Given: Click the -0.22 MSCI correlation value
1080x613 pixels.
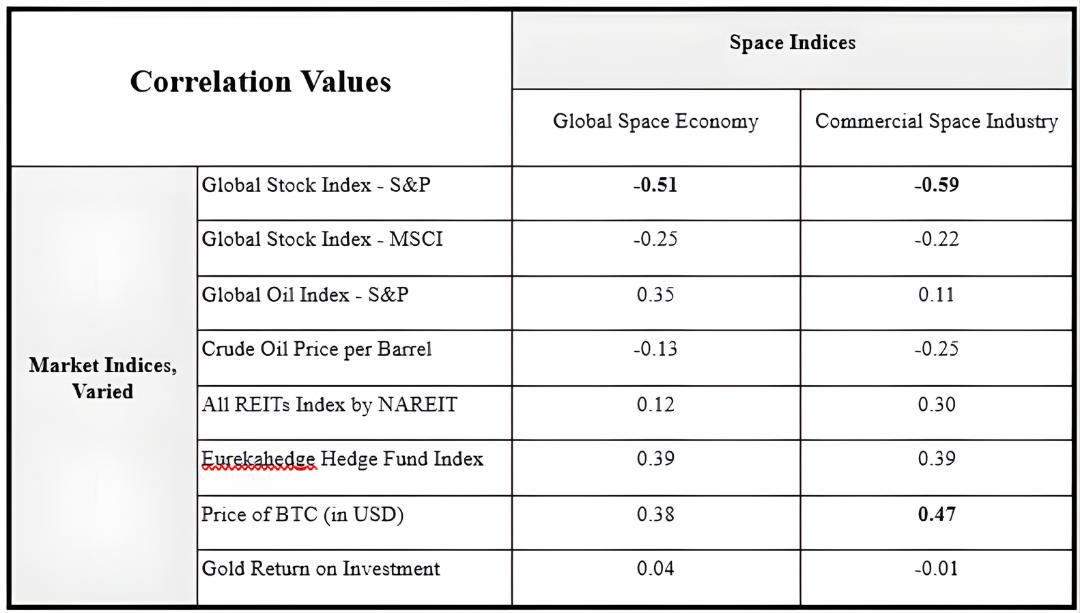Looking at the screenshot, I should tap(936, 240).
